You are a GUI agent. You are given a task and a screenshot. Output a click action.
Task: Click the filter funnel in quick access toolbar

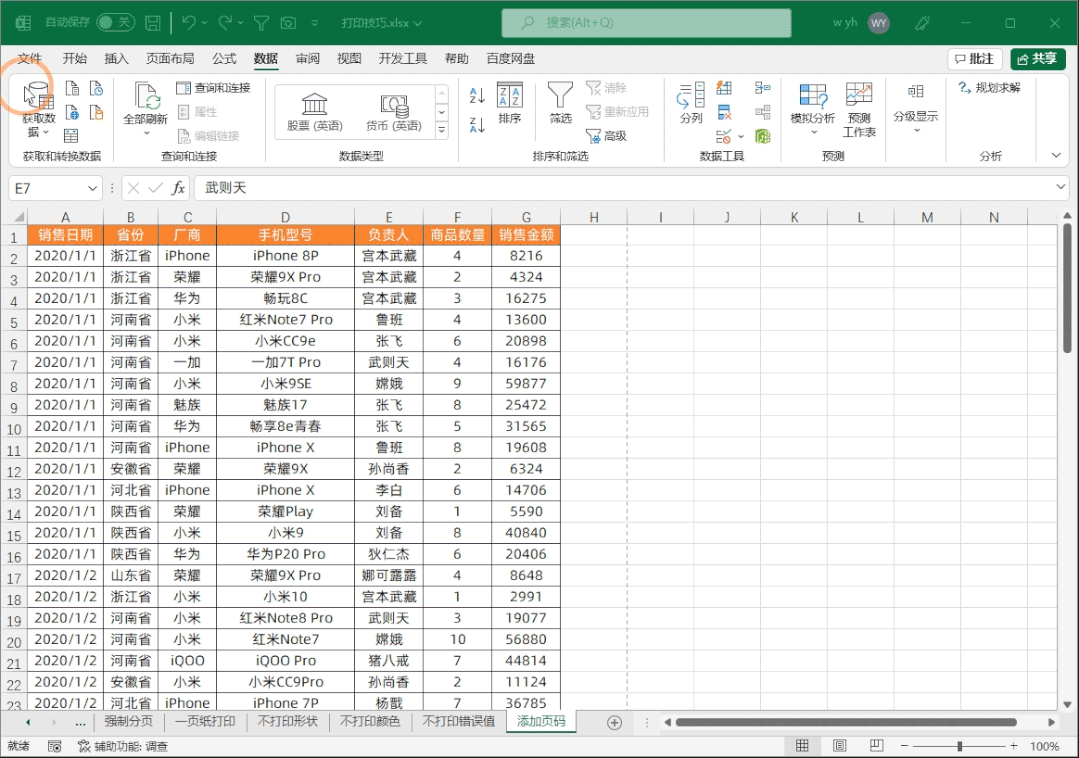pyautogui.click(x=261, y=23)
